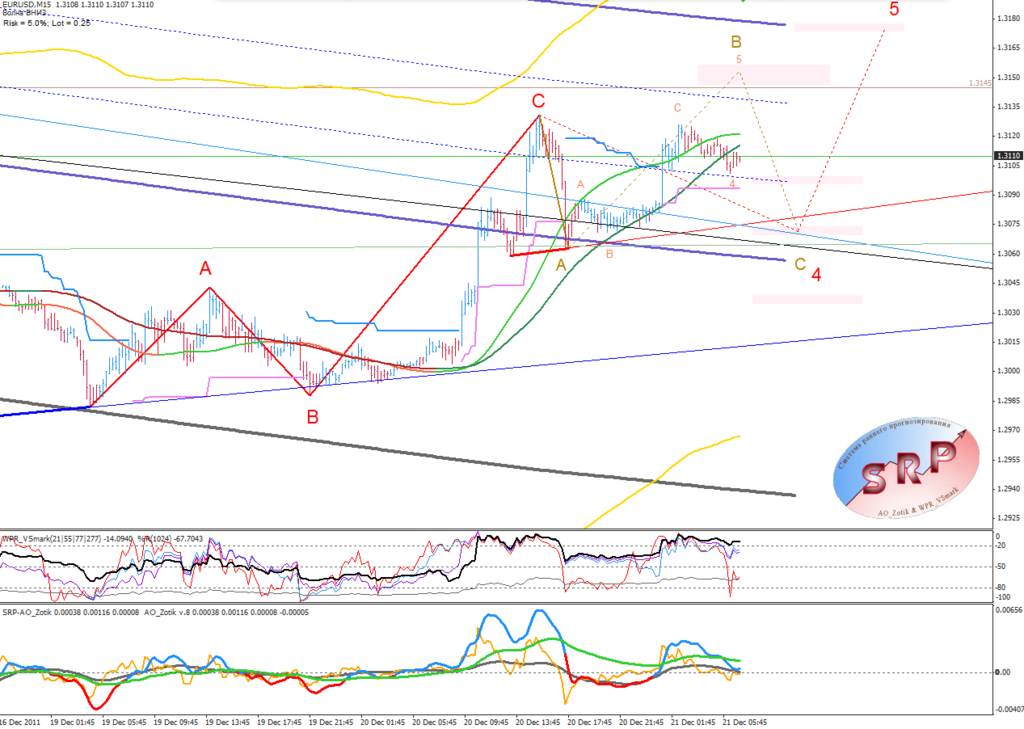
Task: Select the large red wave label B
Action: [x=313, y=417]
